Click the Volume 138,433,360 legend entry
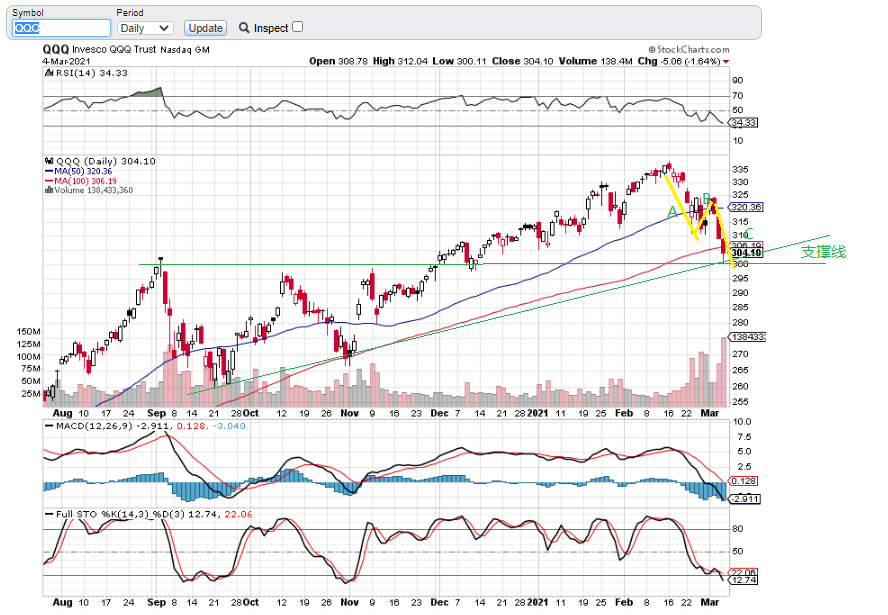Viewport: 888px width, 615px height. 89,190
